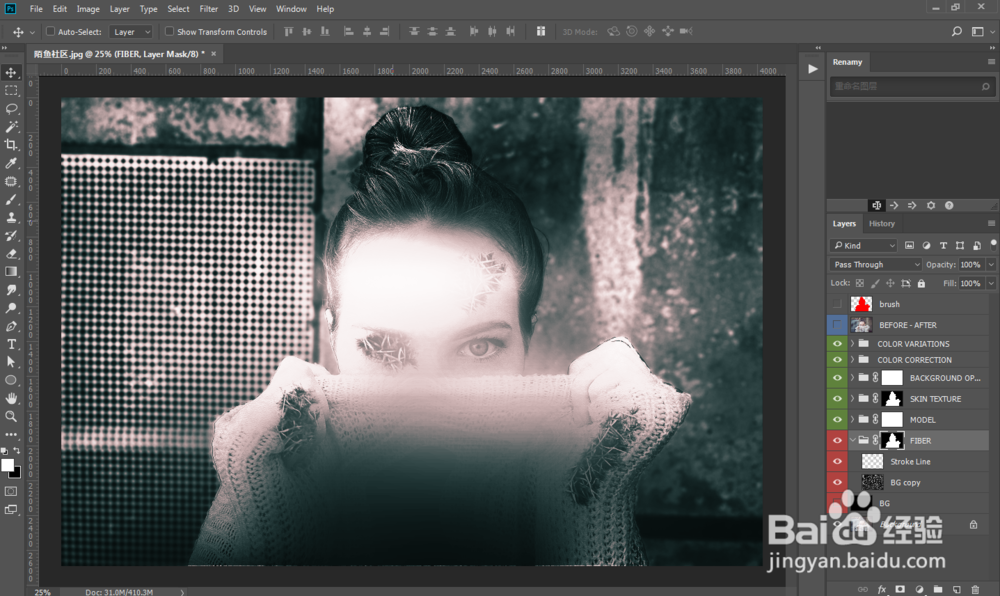Select the Hand tool
Screen dimensions: 1000x596
pyautogui.click(x=11, y=398)
